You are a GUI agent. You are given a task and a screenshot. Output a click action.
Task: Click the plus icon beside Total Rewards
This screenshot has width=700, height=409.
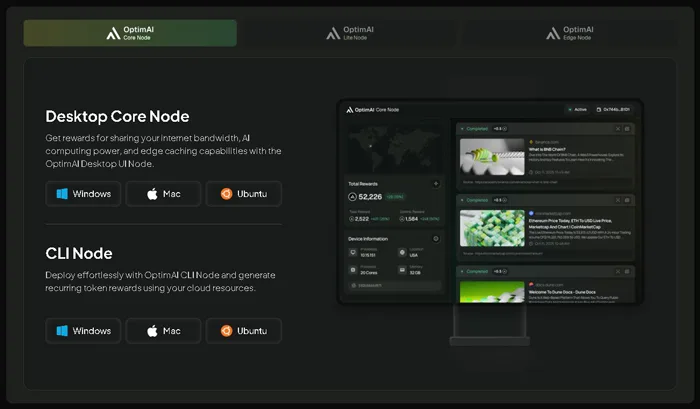(436, 184)
